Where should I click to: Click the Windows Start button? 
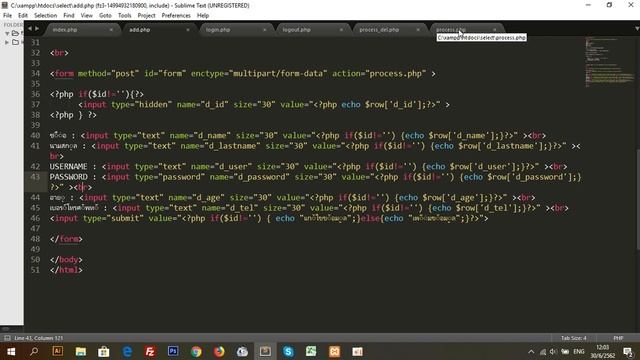(11, 351)
